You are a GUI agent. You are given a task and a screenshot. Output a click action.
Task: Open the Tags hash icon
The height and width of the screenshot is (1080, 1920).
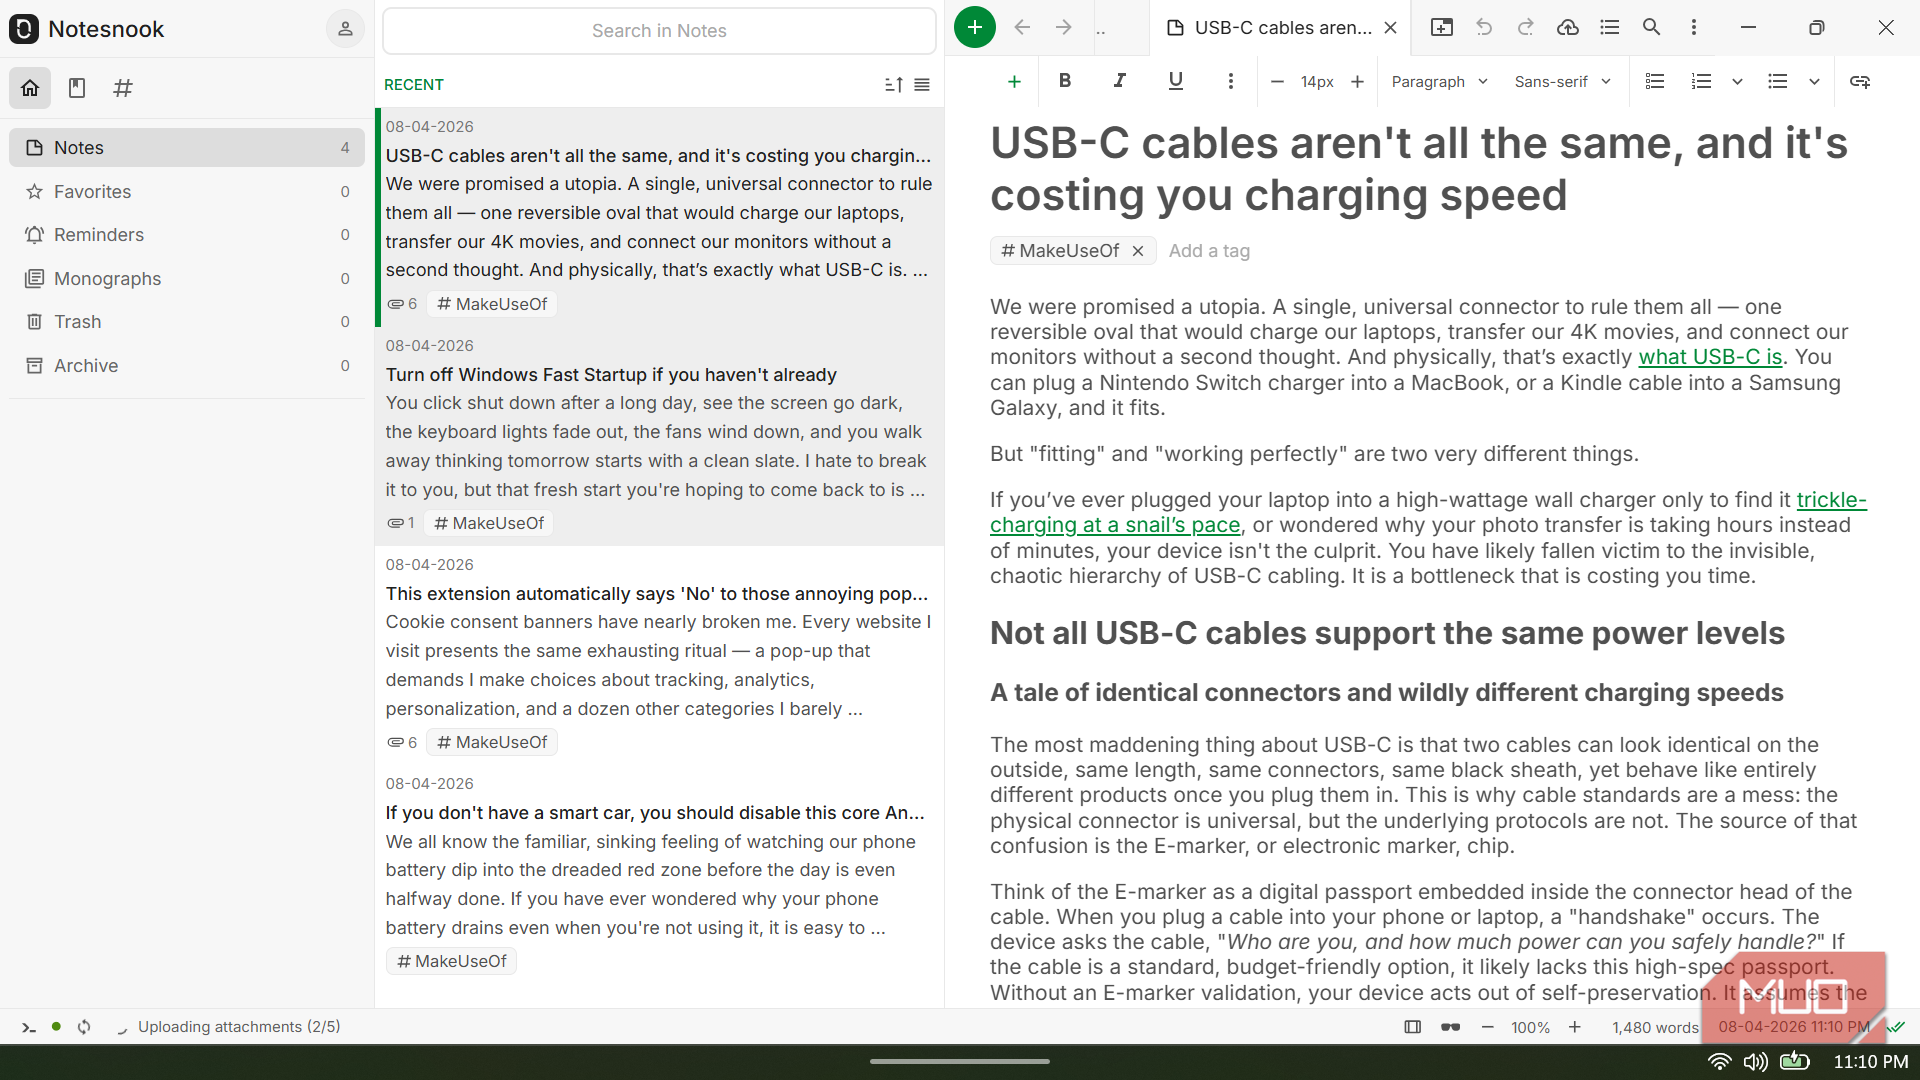[123, 88]
